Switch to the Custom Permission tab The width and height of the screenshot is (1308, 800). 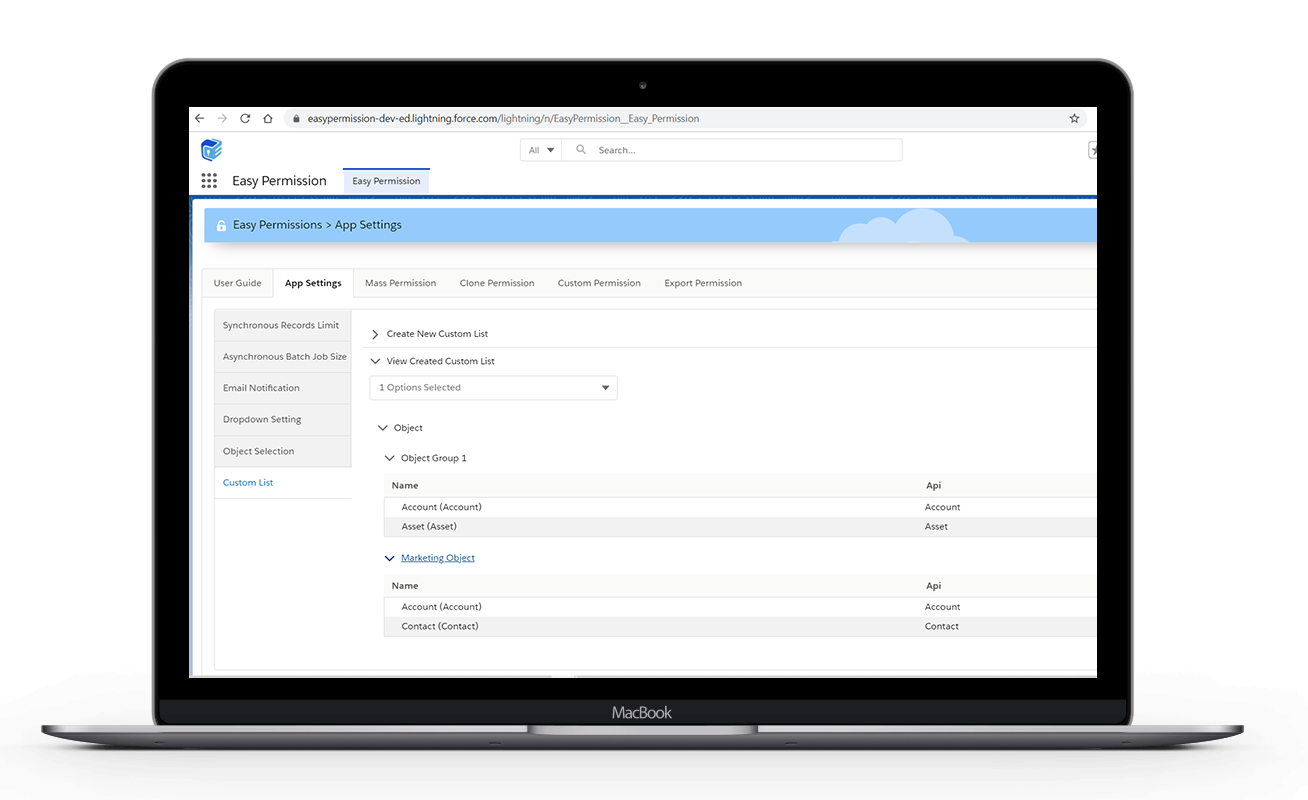(599, 283)
